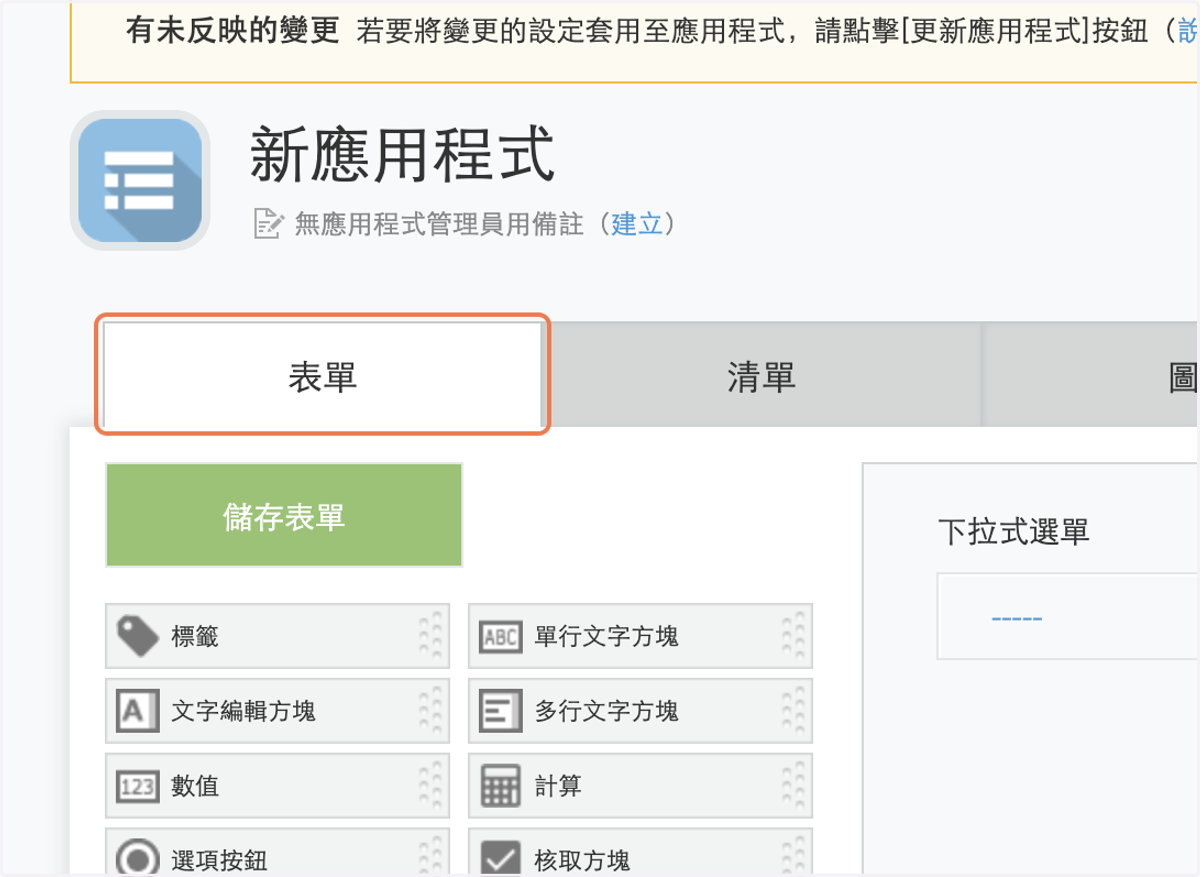Click the 建立 link for admin memo
1200x877 pixels.
[x=637, y=224]
